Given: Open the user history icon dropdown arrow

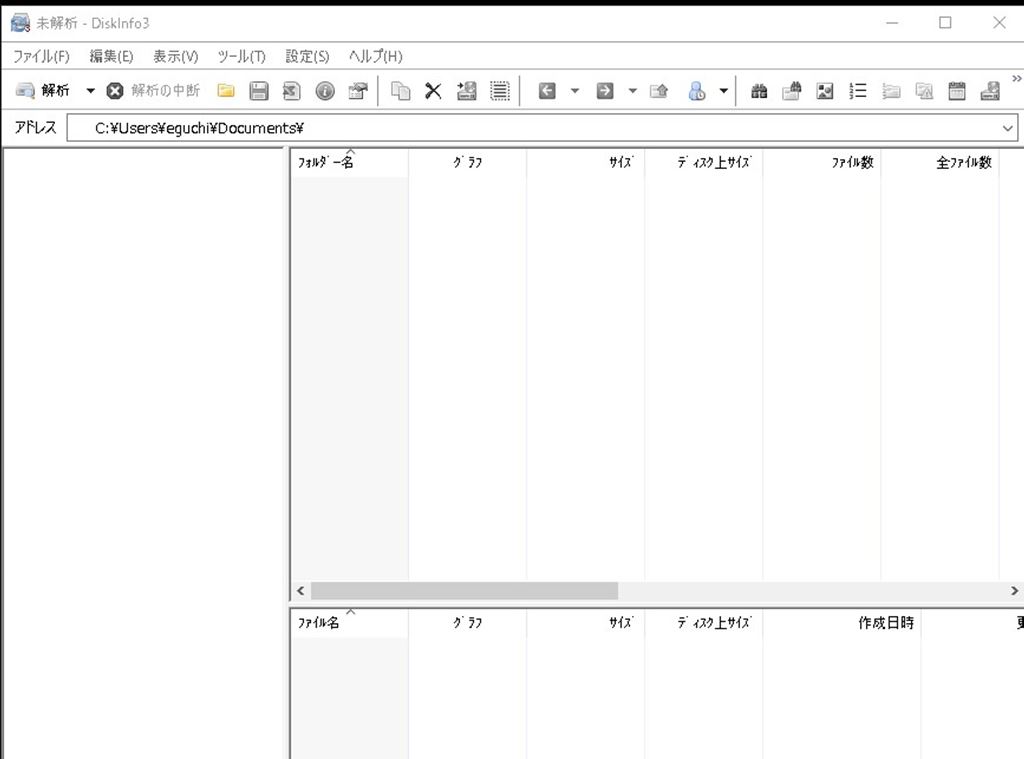Looking at the screenshot, I should coord(723,91).
